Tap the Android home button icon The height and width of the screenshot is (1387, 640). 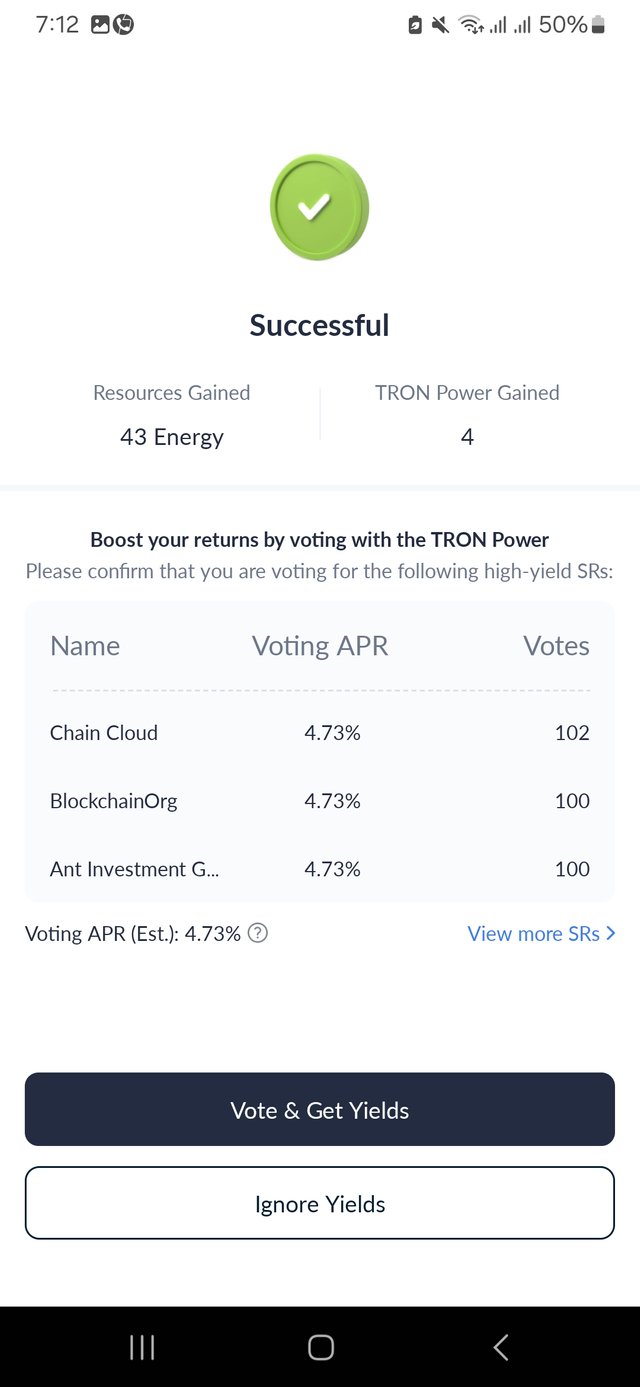(x=320, y=1347)
